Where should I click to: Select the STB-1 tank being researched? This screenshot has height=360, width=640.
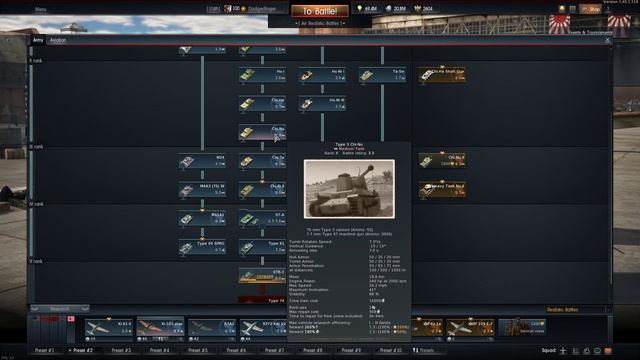(262, 275)
